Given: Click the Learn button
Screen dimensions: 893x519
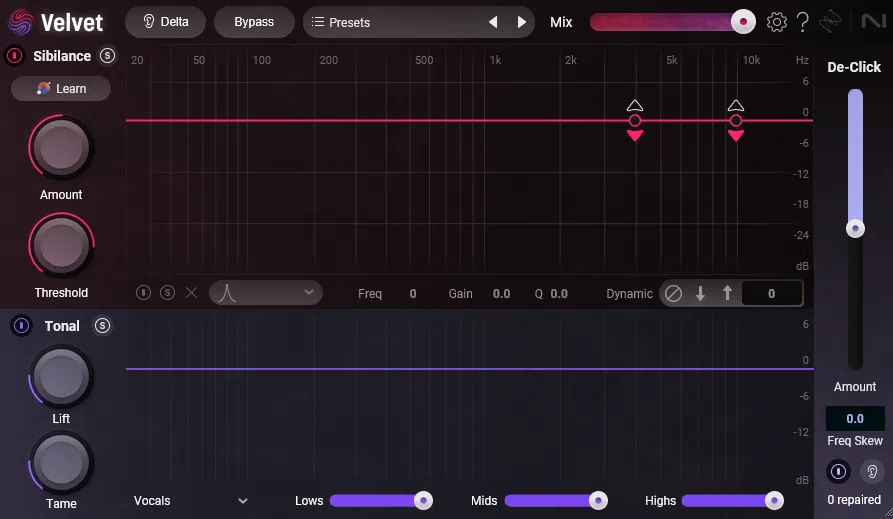Looking at the screenshot, I should click(x=61, y=89).
